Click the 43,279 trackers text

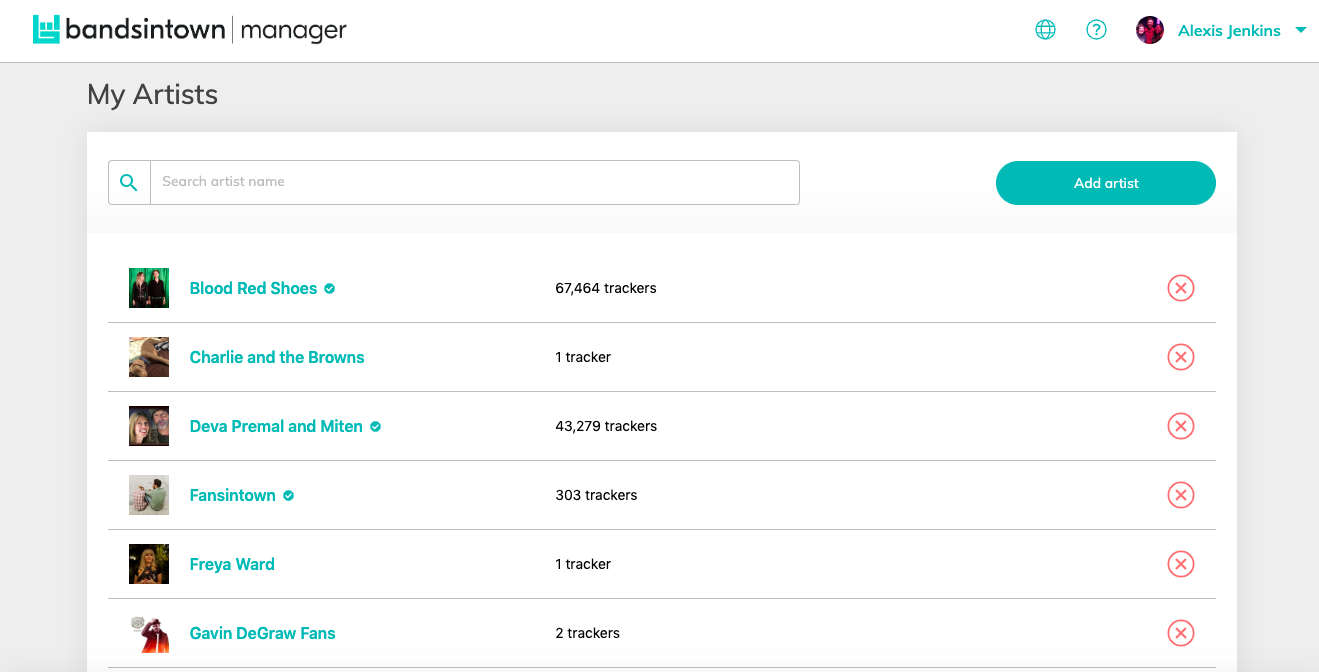606,426
